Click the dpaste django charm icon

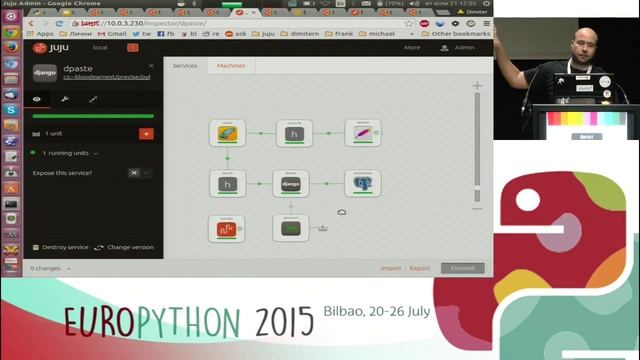coord(45,73)
